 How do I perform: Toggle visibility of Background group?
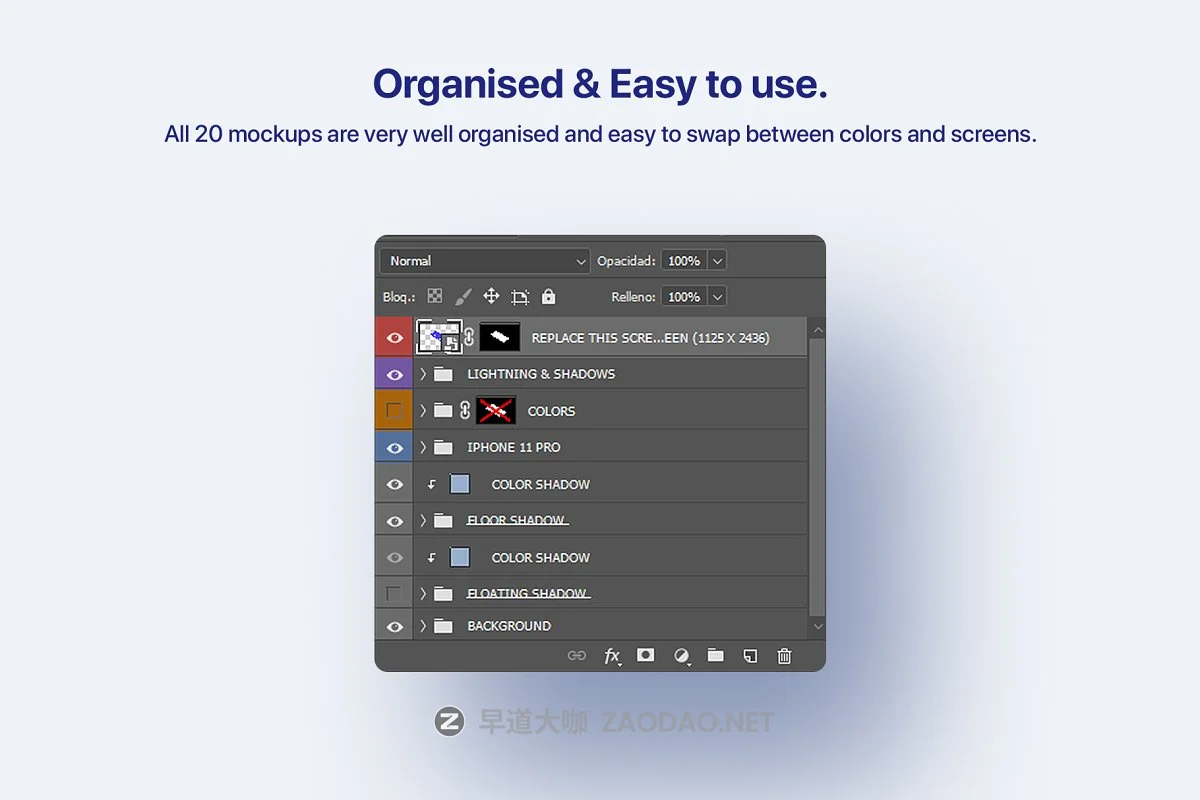click(394, 627)
